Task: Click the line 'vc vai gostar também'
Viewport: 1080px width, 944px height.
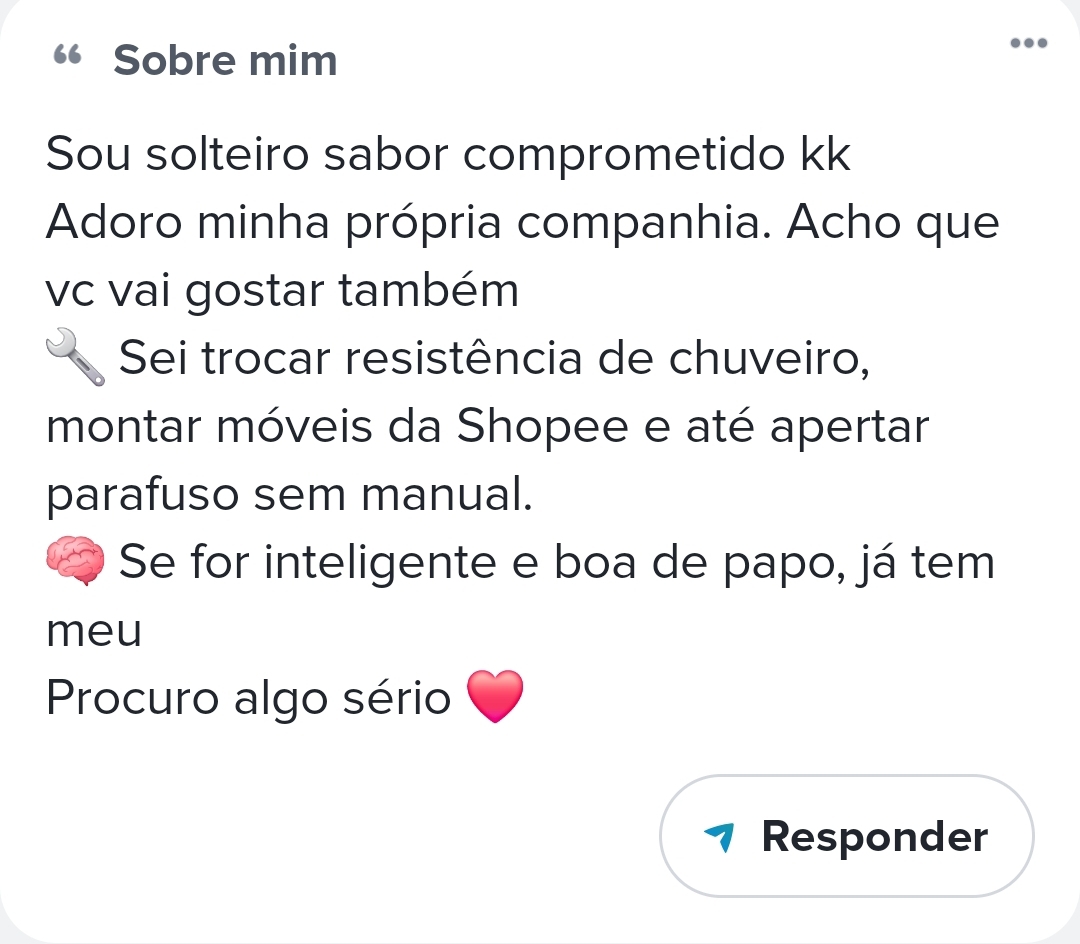Action: pyautogui.click(x=282, y=291)
